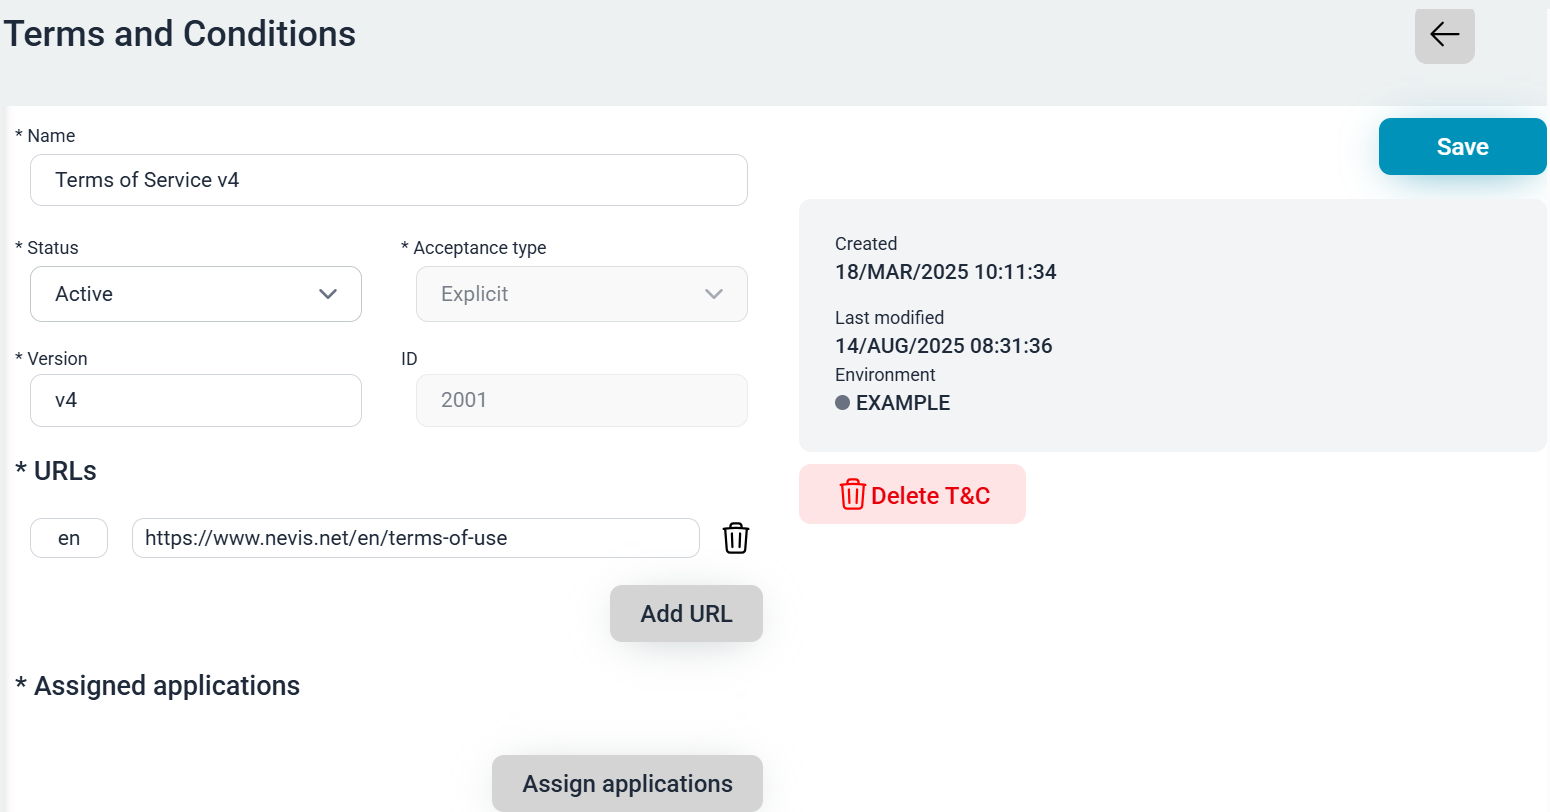Click the Assign applications button

click(x=627, y=784)
